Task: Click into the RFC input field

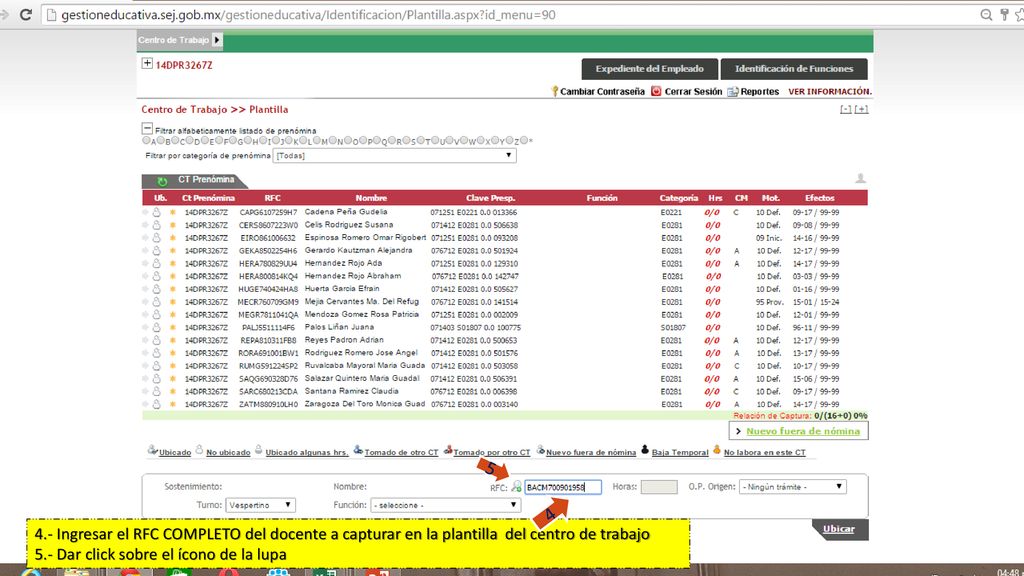Action: [x=563, y=487]
